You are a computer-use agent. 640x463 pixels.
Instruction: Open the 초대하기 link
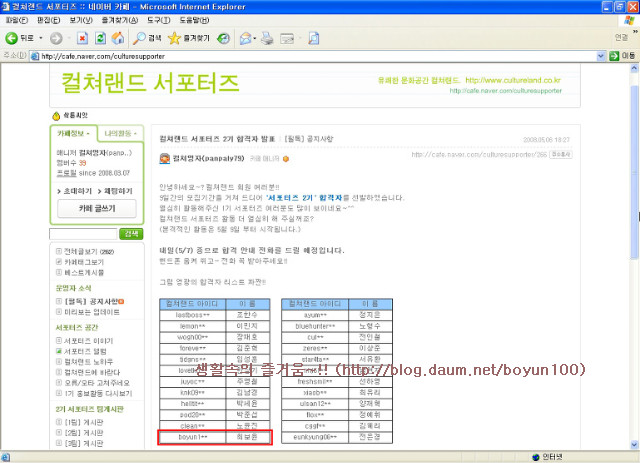(x=78, y=191)
